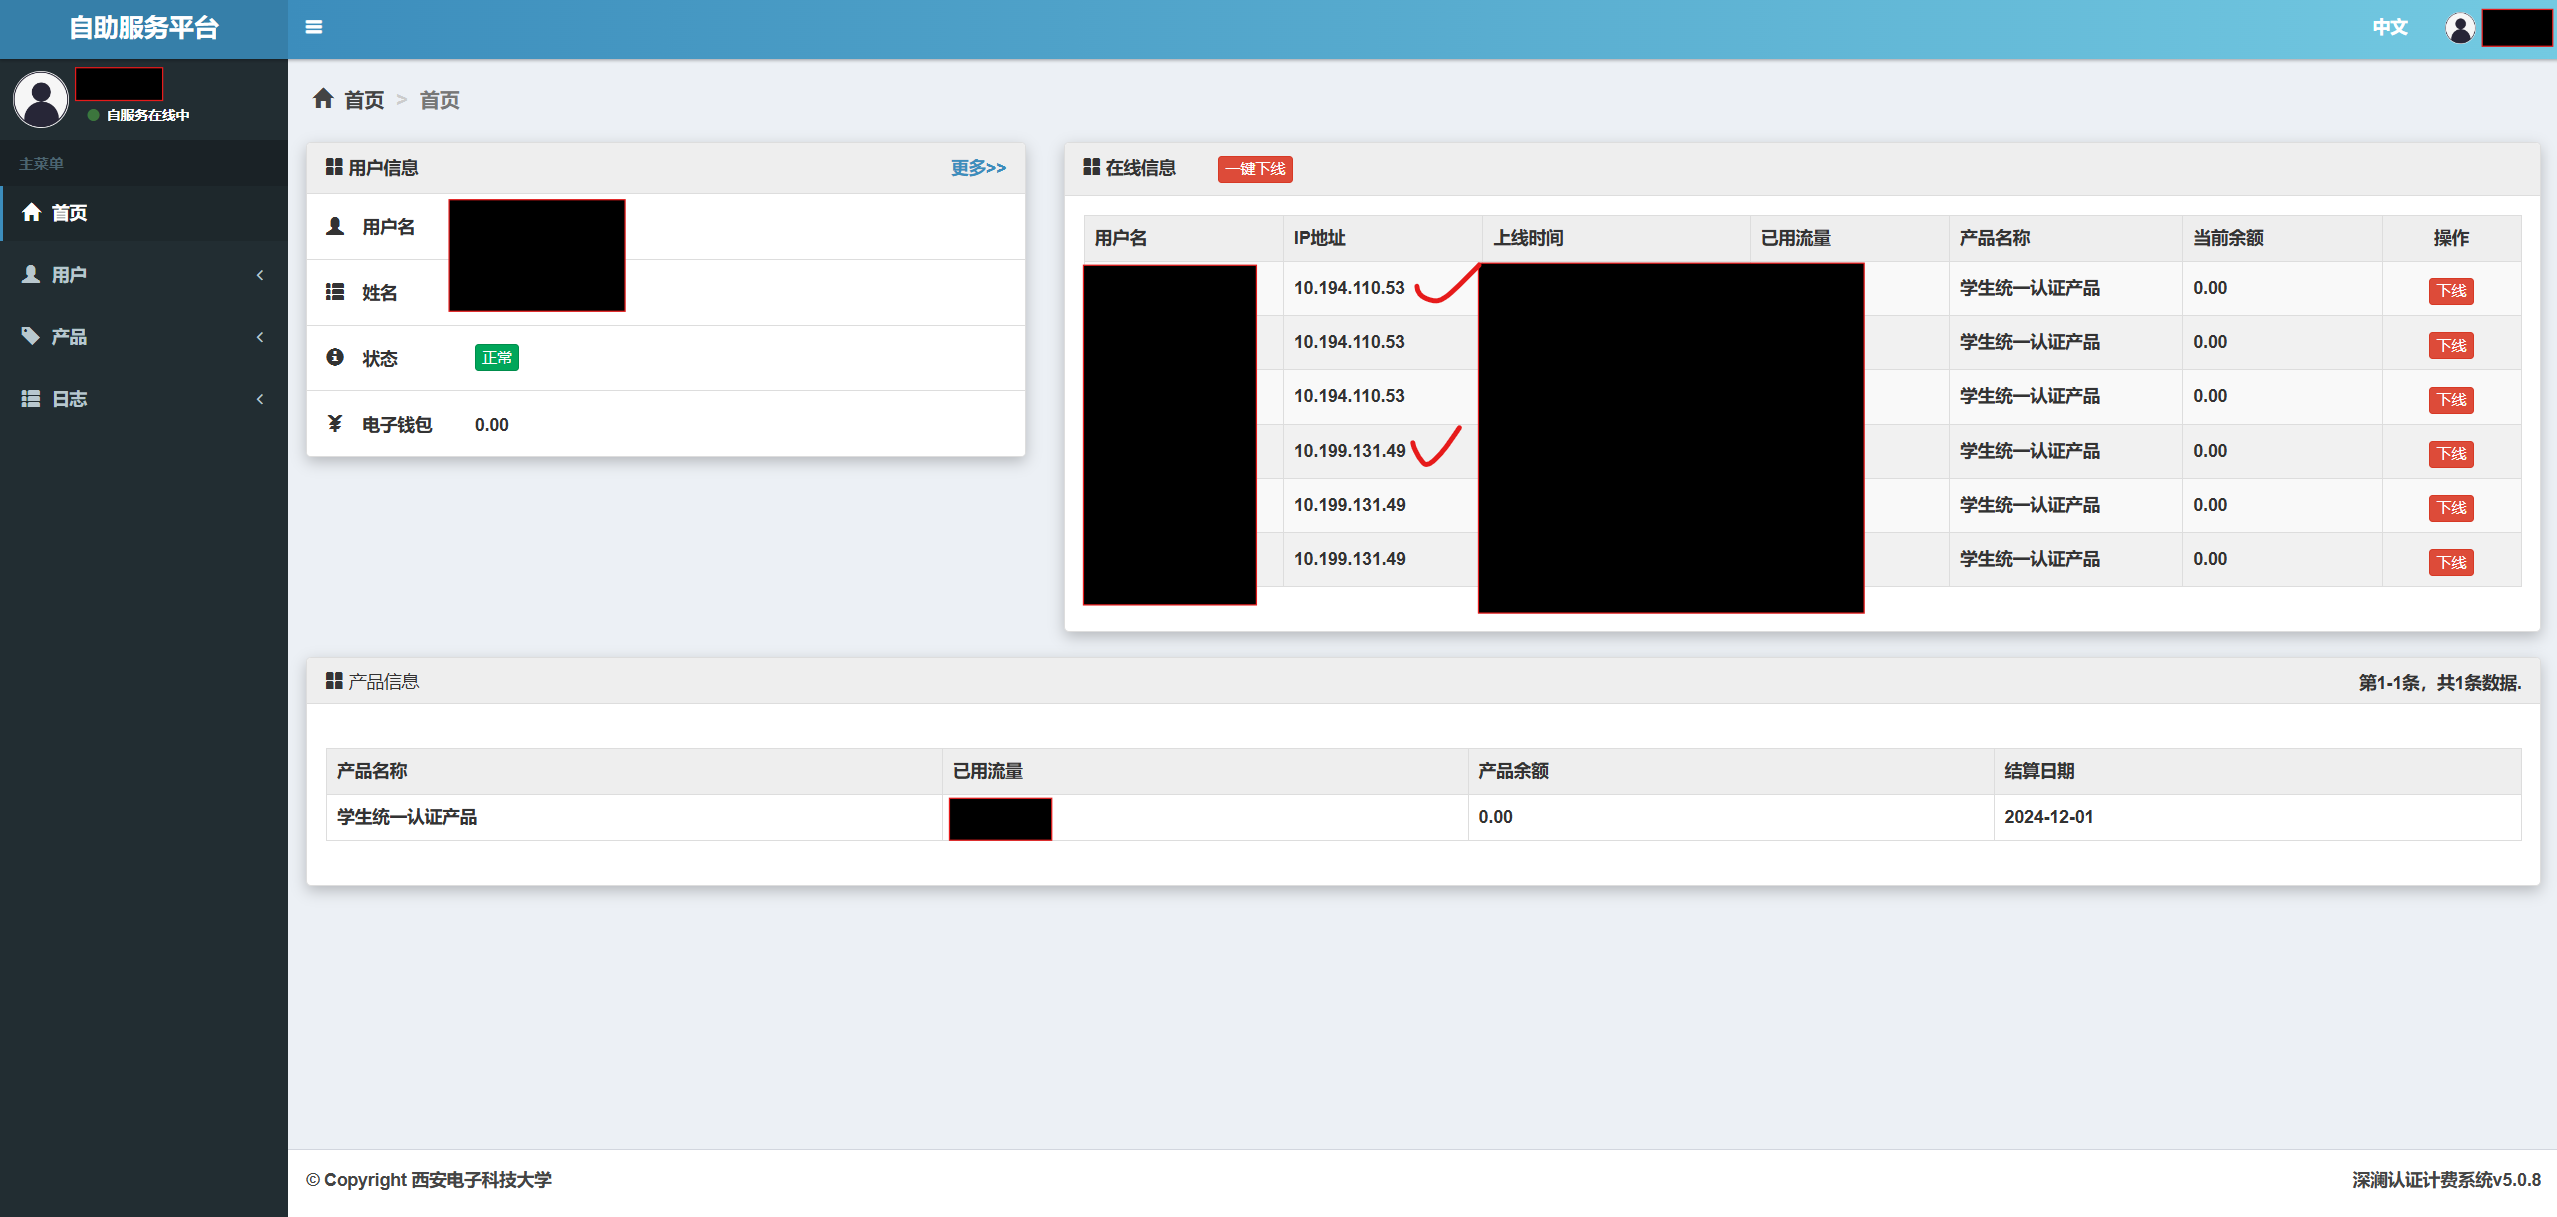Click the 首页 breadcrumb link

pyautogui.click(x=364, y=99)
